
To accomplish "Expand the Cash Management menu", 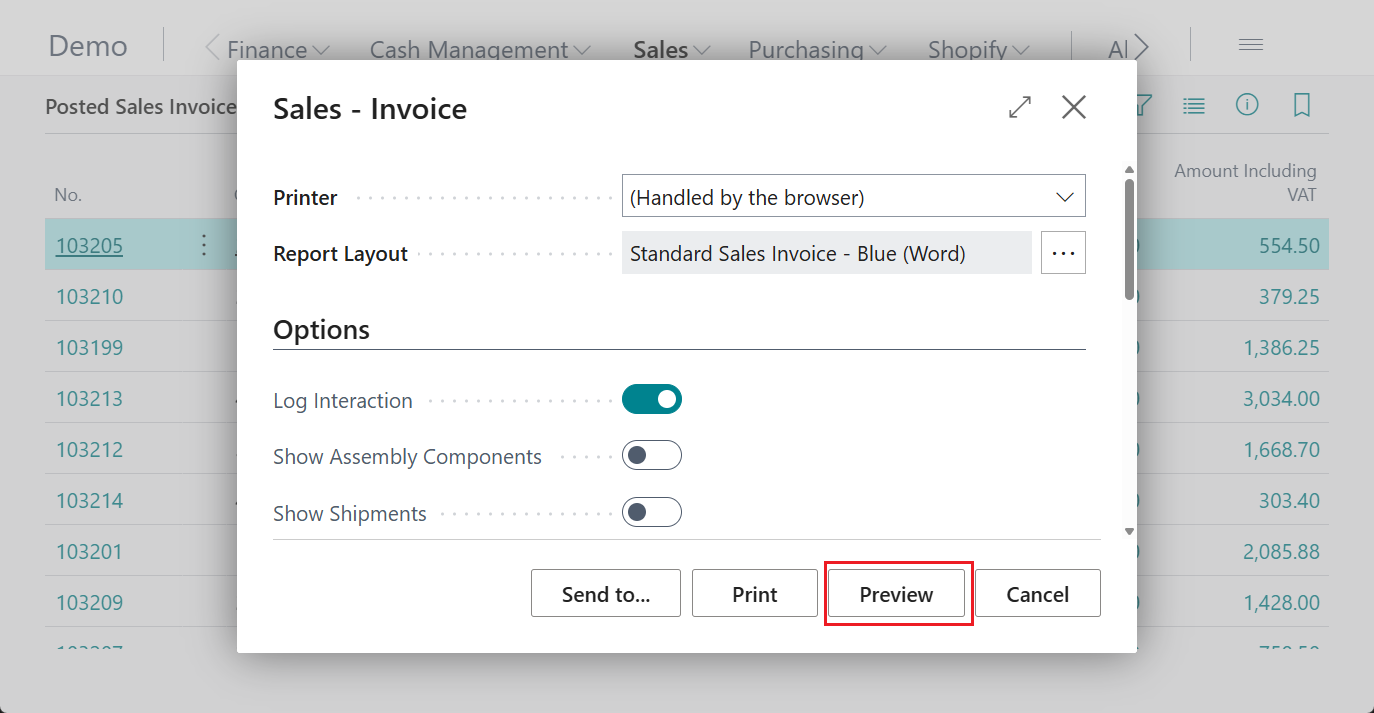I will click(x=479, y=49).
